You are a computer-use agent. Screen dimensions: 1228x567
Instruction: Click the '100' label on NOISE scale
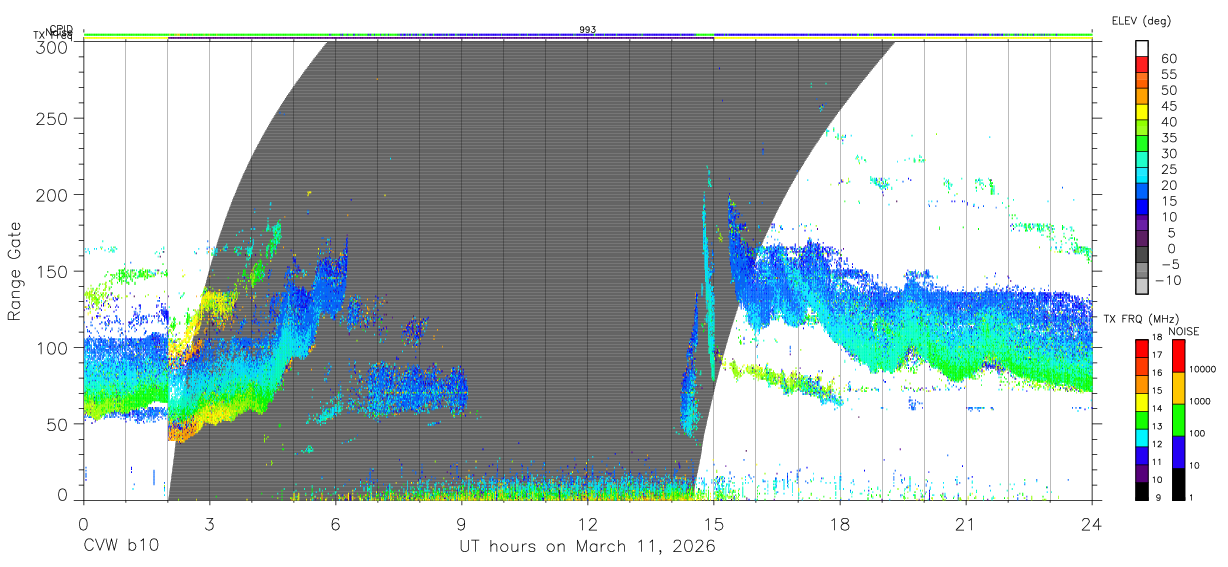point(1197,433)
